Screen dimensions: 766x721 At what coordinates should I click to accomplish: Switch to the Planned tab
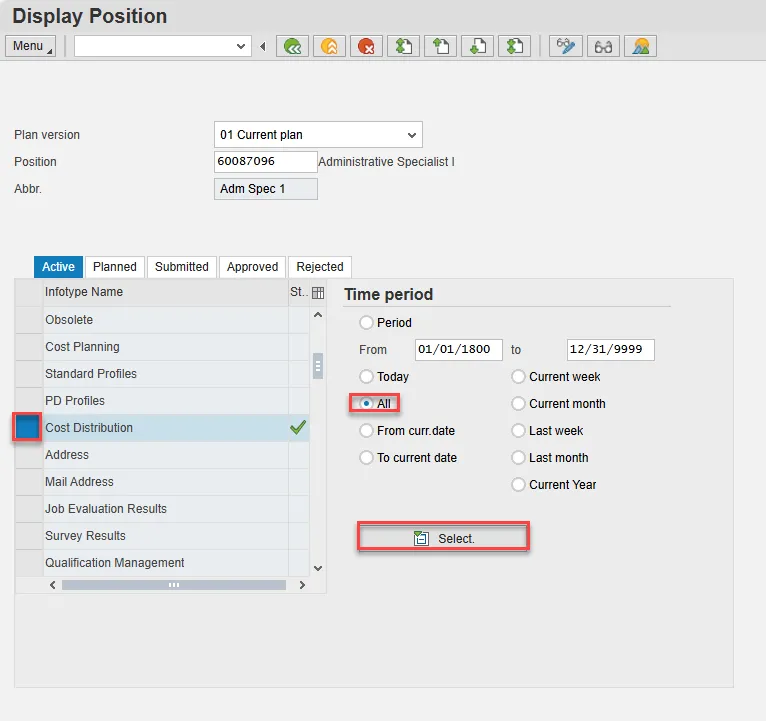pyautogui.click(x=115, y=267)
